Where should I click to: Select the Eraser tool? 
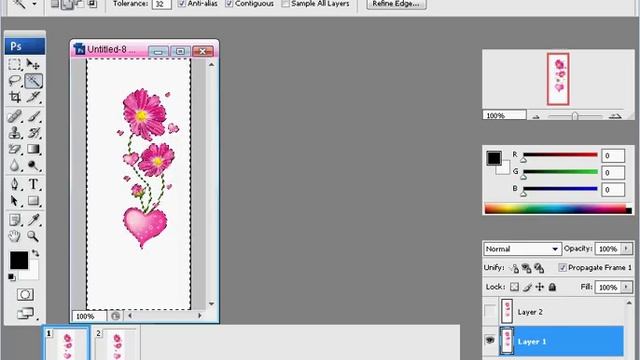coord(15,149)
